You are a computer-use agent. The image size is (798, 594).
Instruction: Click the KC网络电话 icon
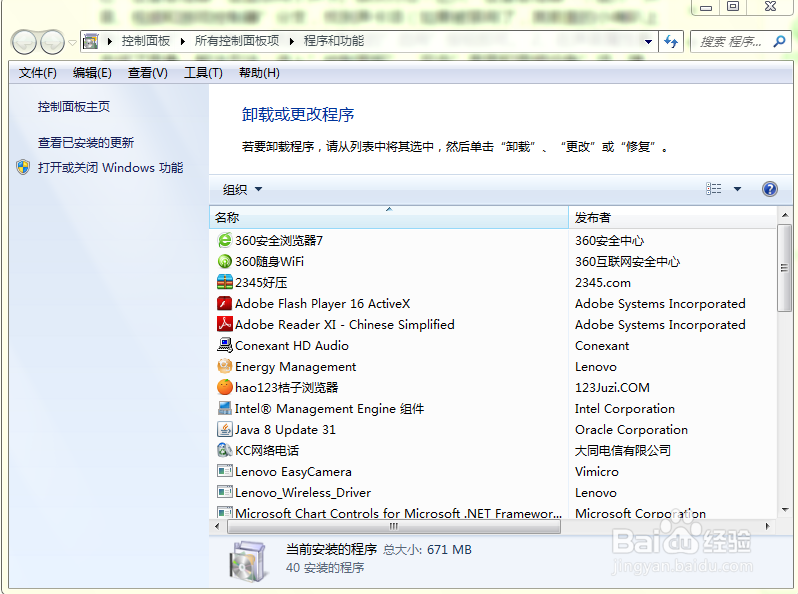[224, 450]
